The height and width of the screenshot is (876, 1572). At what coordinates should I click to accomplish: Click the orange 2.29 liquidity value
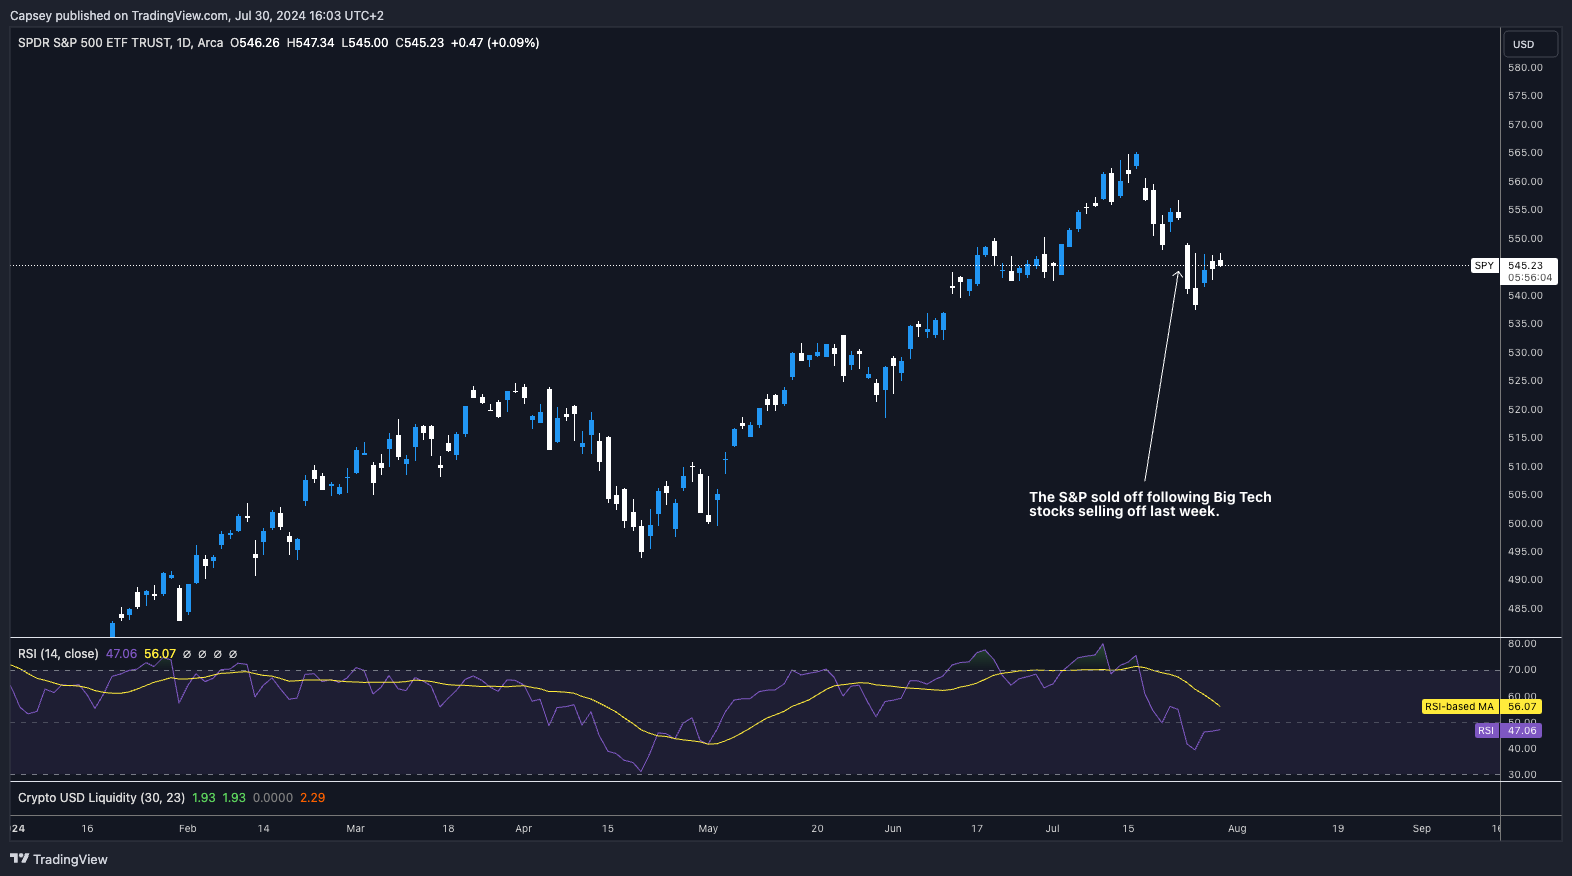point(312,798)
